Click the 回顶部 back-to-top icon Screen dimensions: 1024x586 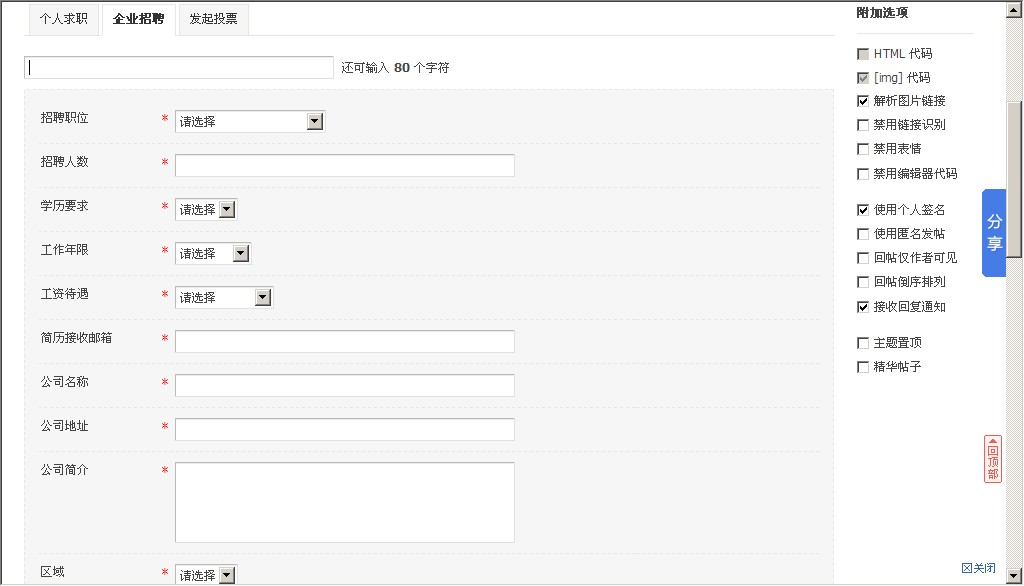992,459
